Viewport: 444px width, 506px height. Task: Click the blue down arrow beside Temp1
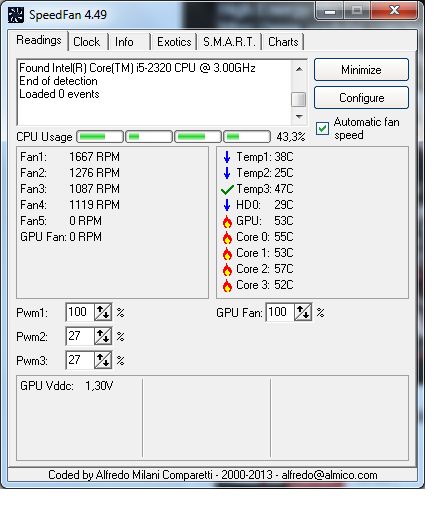point(227,157)
